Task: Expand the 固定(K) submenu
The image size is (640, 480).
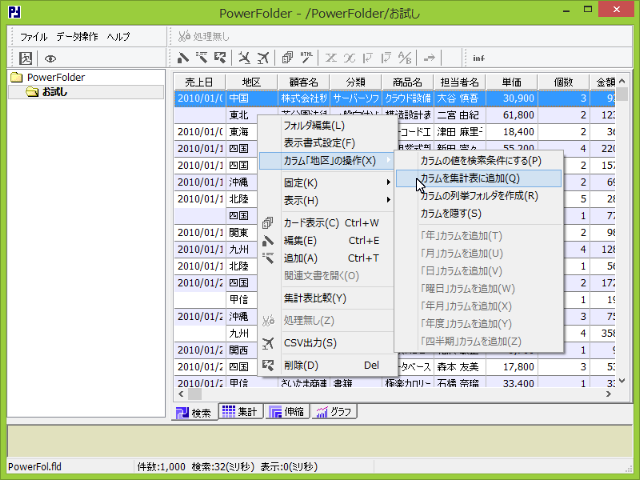Action: 328,183
